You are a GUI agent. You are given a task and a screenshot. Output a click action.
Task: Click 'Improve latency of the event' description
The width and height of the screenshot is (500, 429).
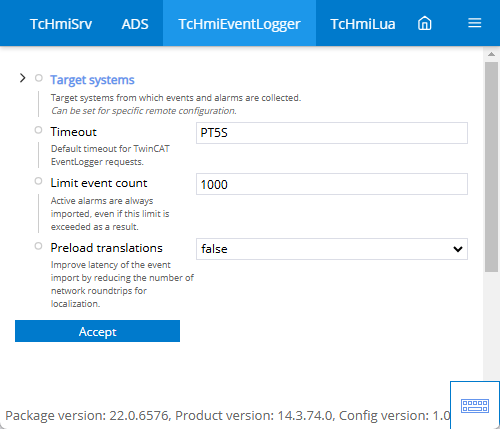[x=122, y=284]
